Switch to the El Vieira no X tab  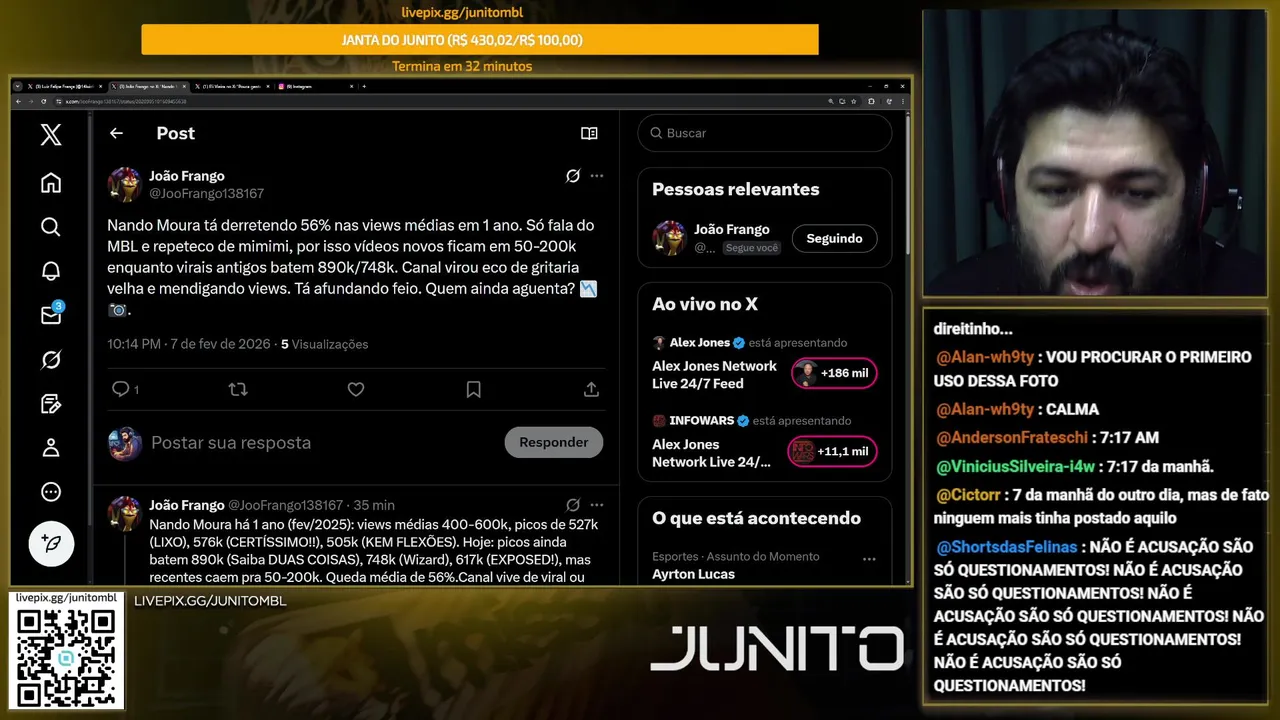tap(232, 86)
